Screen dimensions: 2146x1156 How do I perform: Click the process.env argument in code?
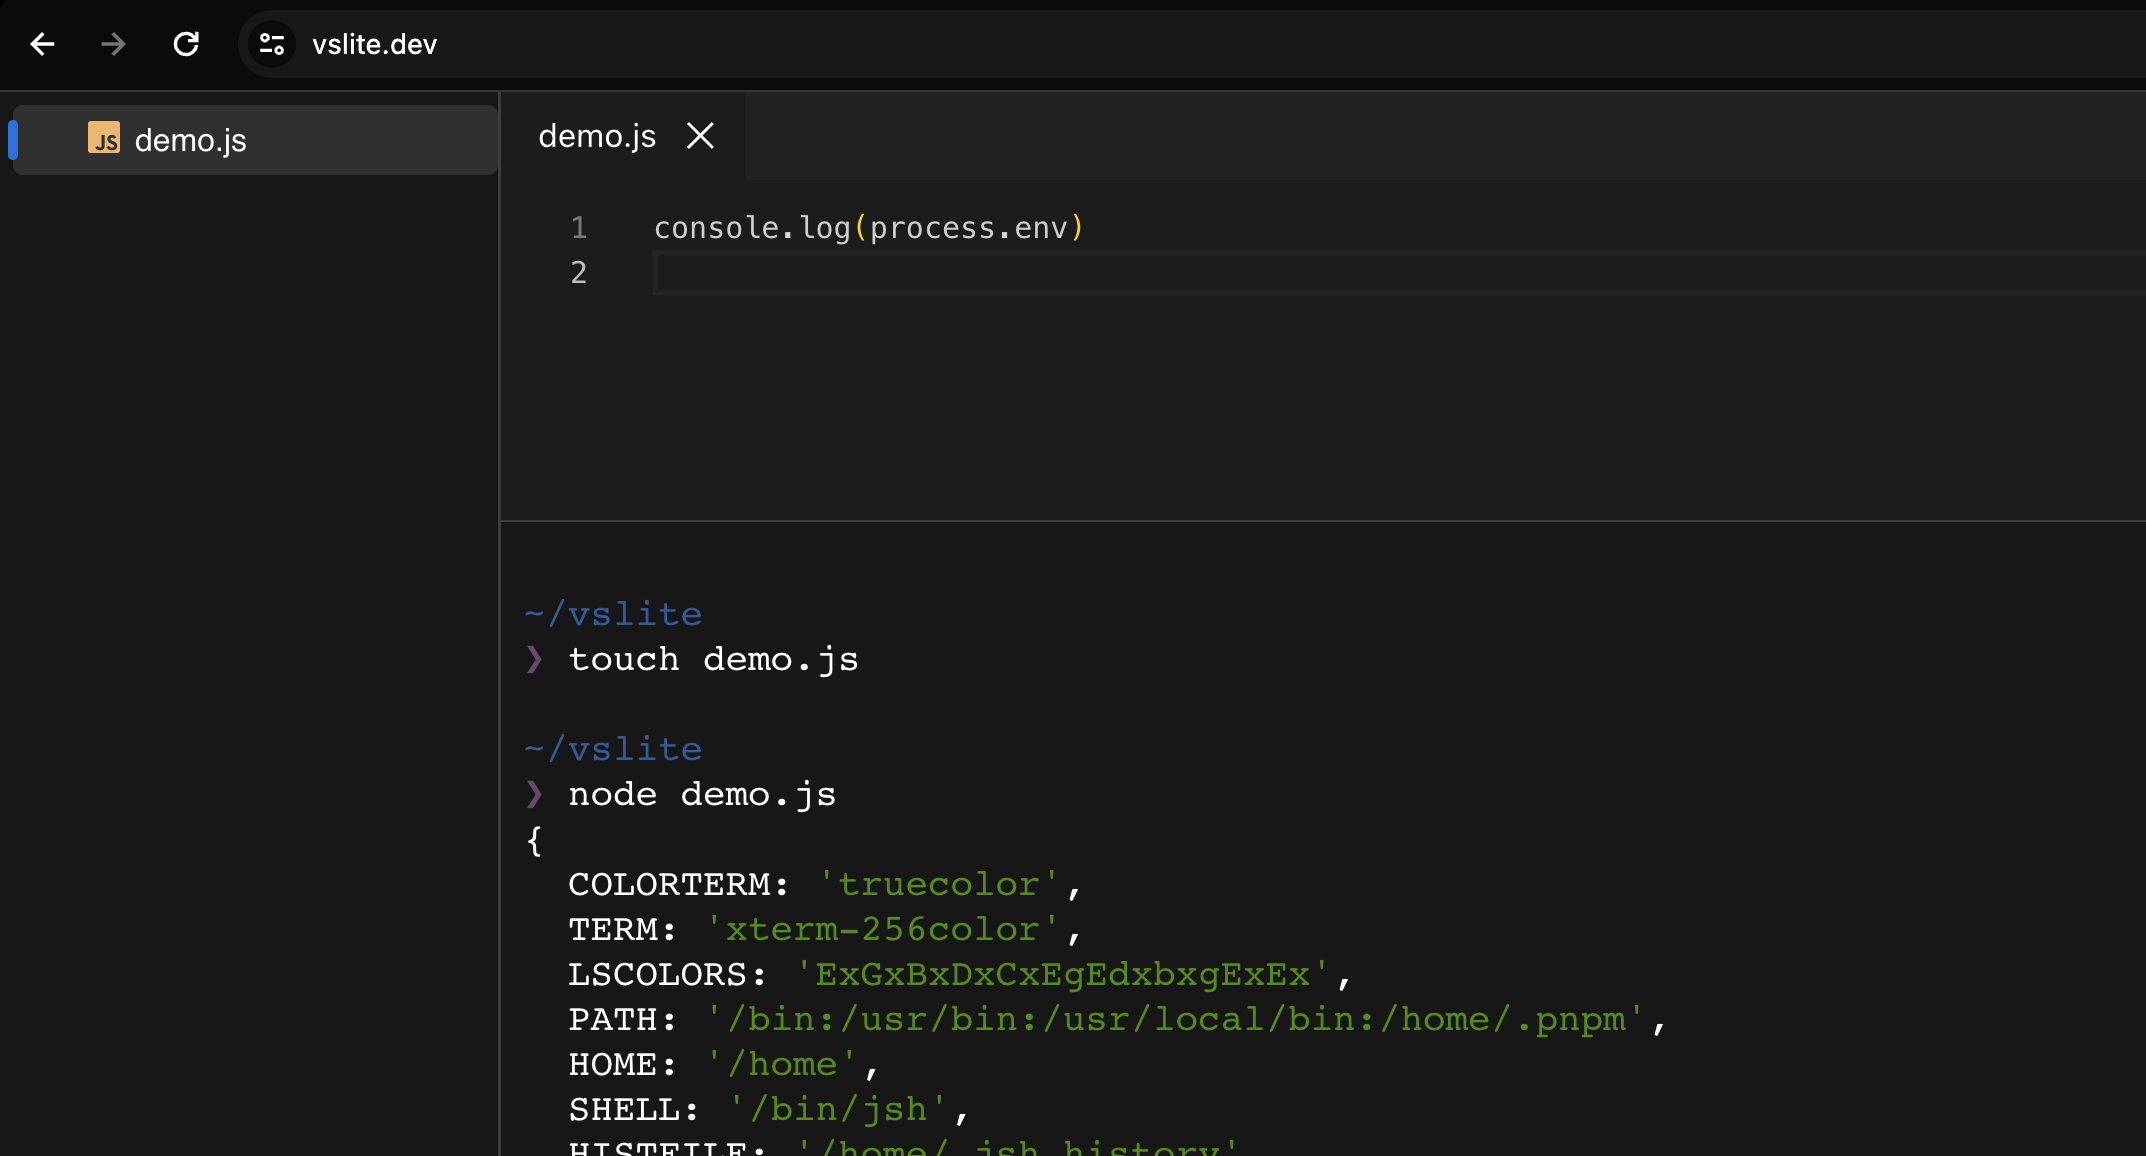[968, 228]
